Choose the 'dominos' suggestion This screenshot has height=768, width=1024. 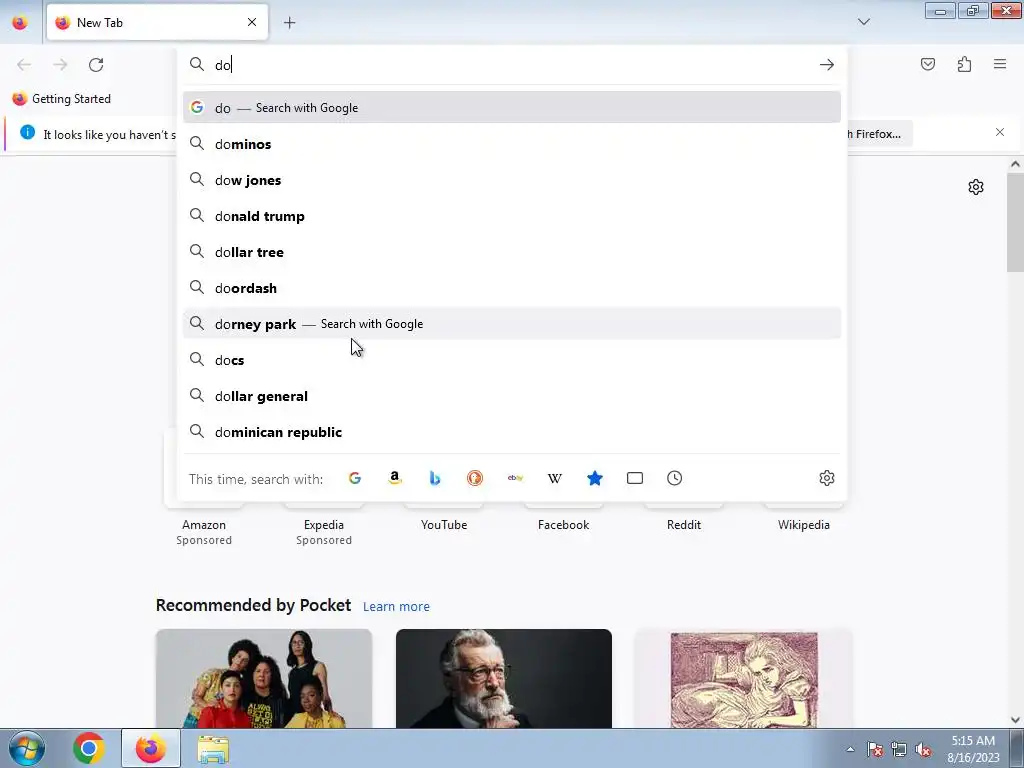point(512,144)
